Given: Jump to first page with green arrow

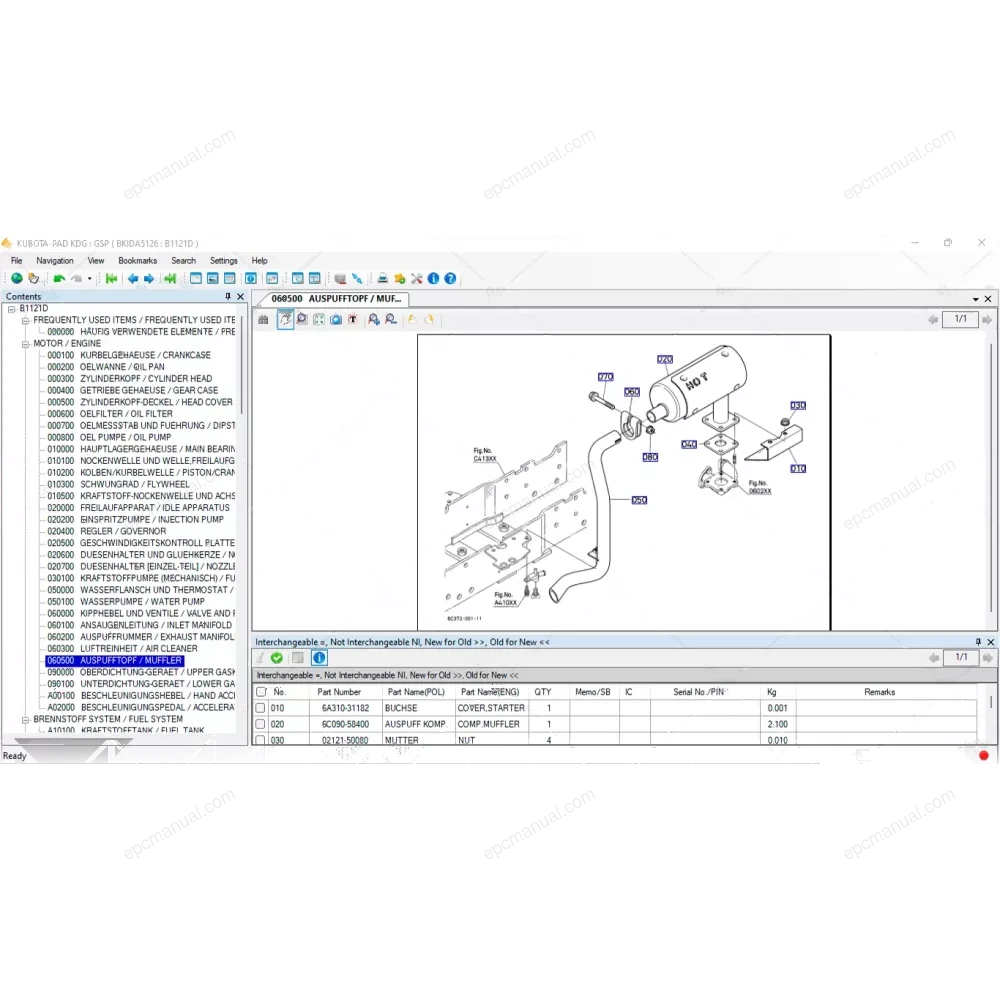Looking at the screenshot, I should (112, 279).
